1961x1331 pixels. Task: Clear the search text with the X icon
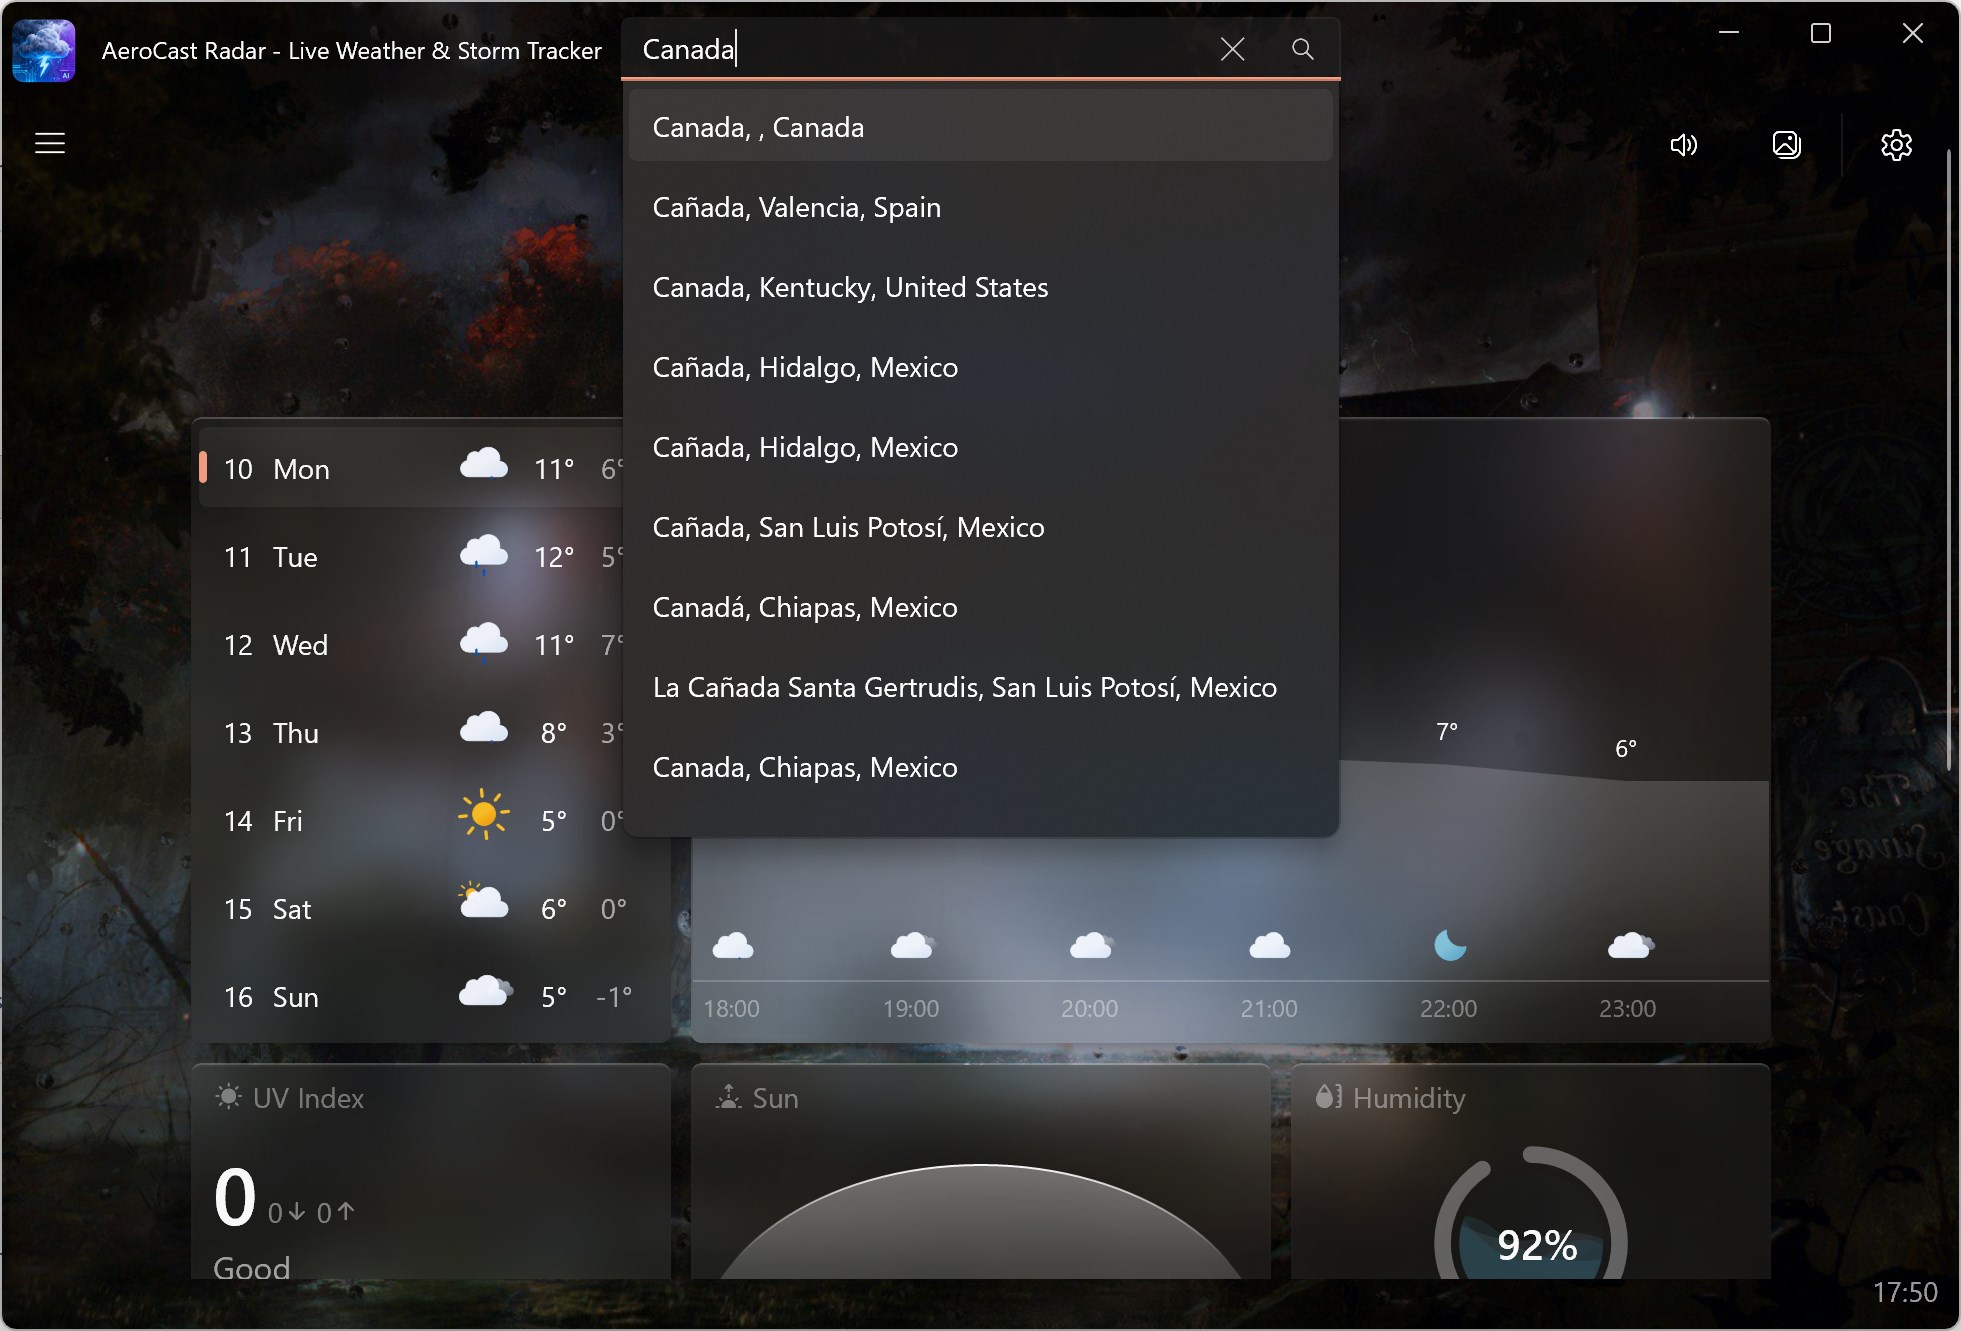tap(1232, 48)
